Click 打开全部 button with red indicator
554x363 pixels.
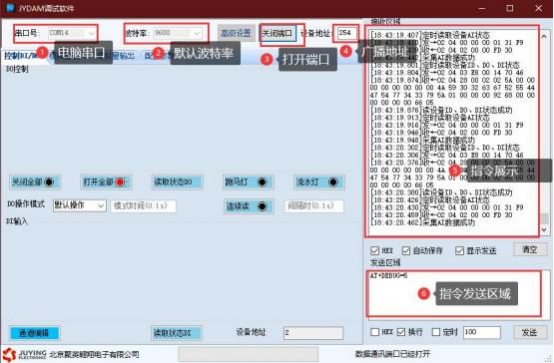tap(106, 182)
